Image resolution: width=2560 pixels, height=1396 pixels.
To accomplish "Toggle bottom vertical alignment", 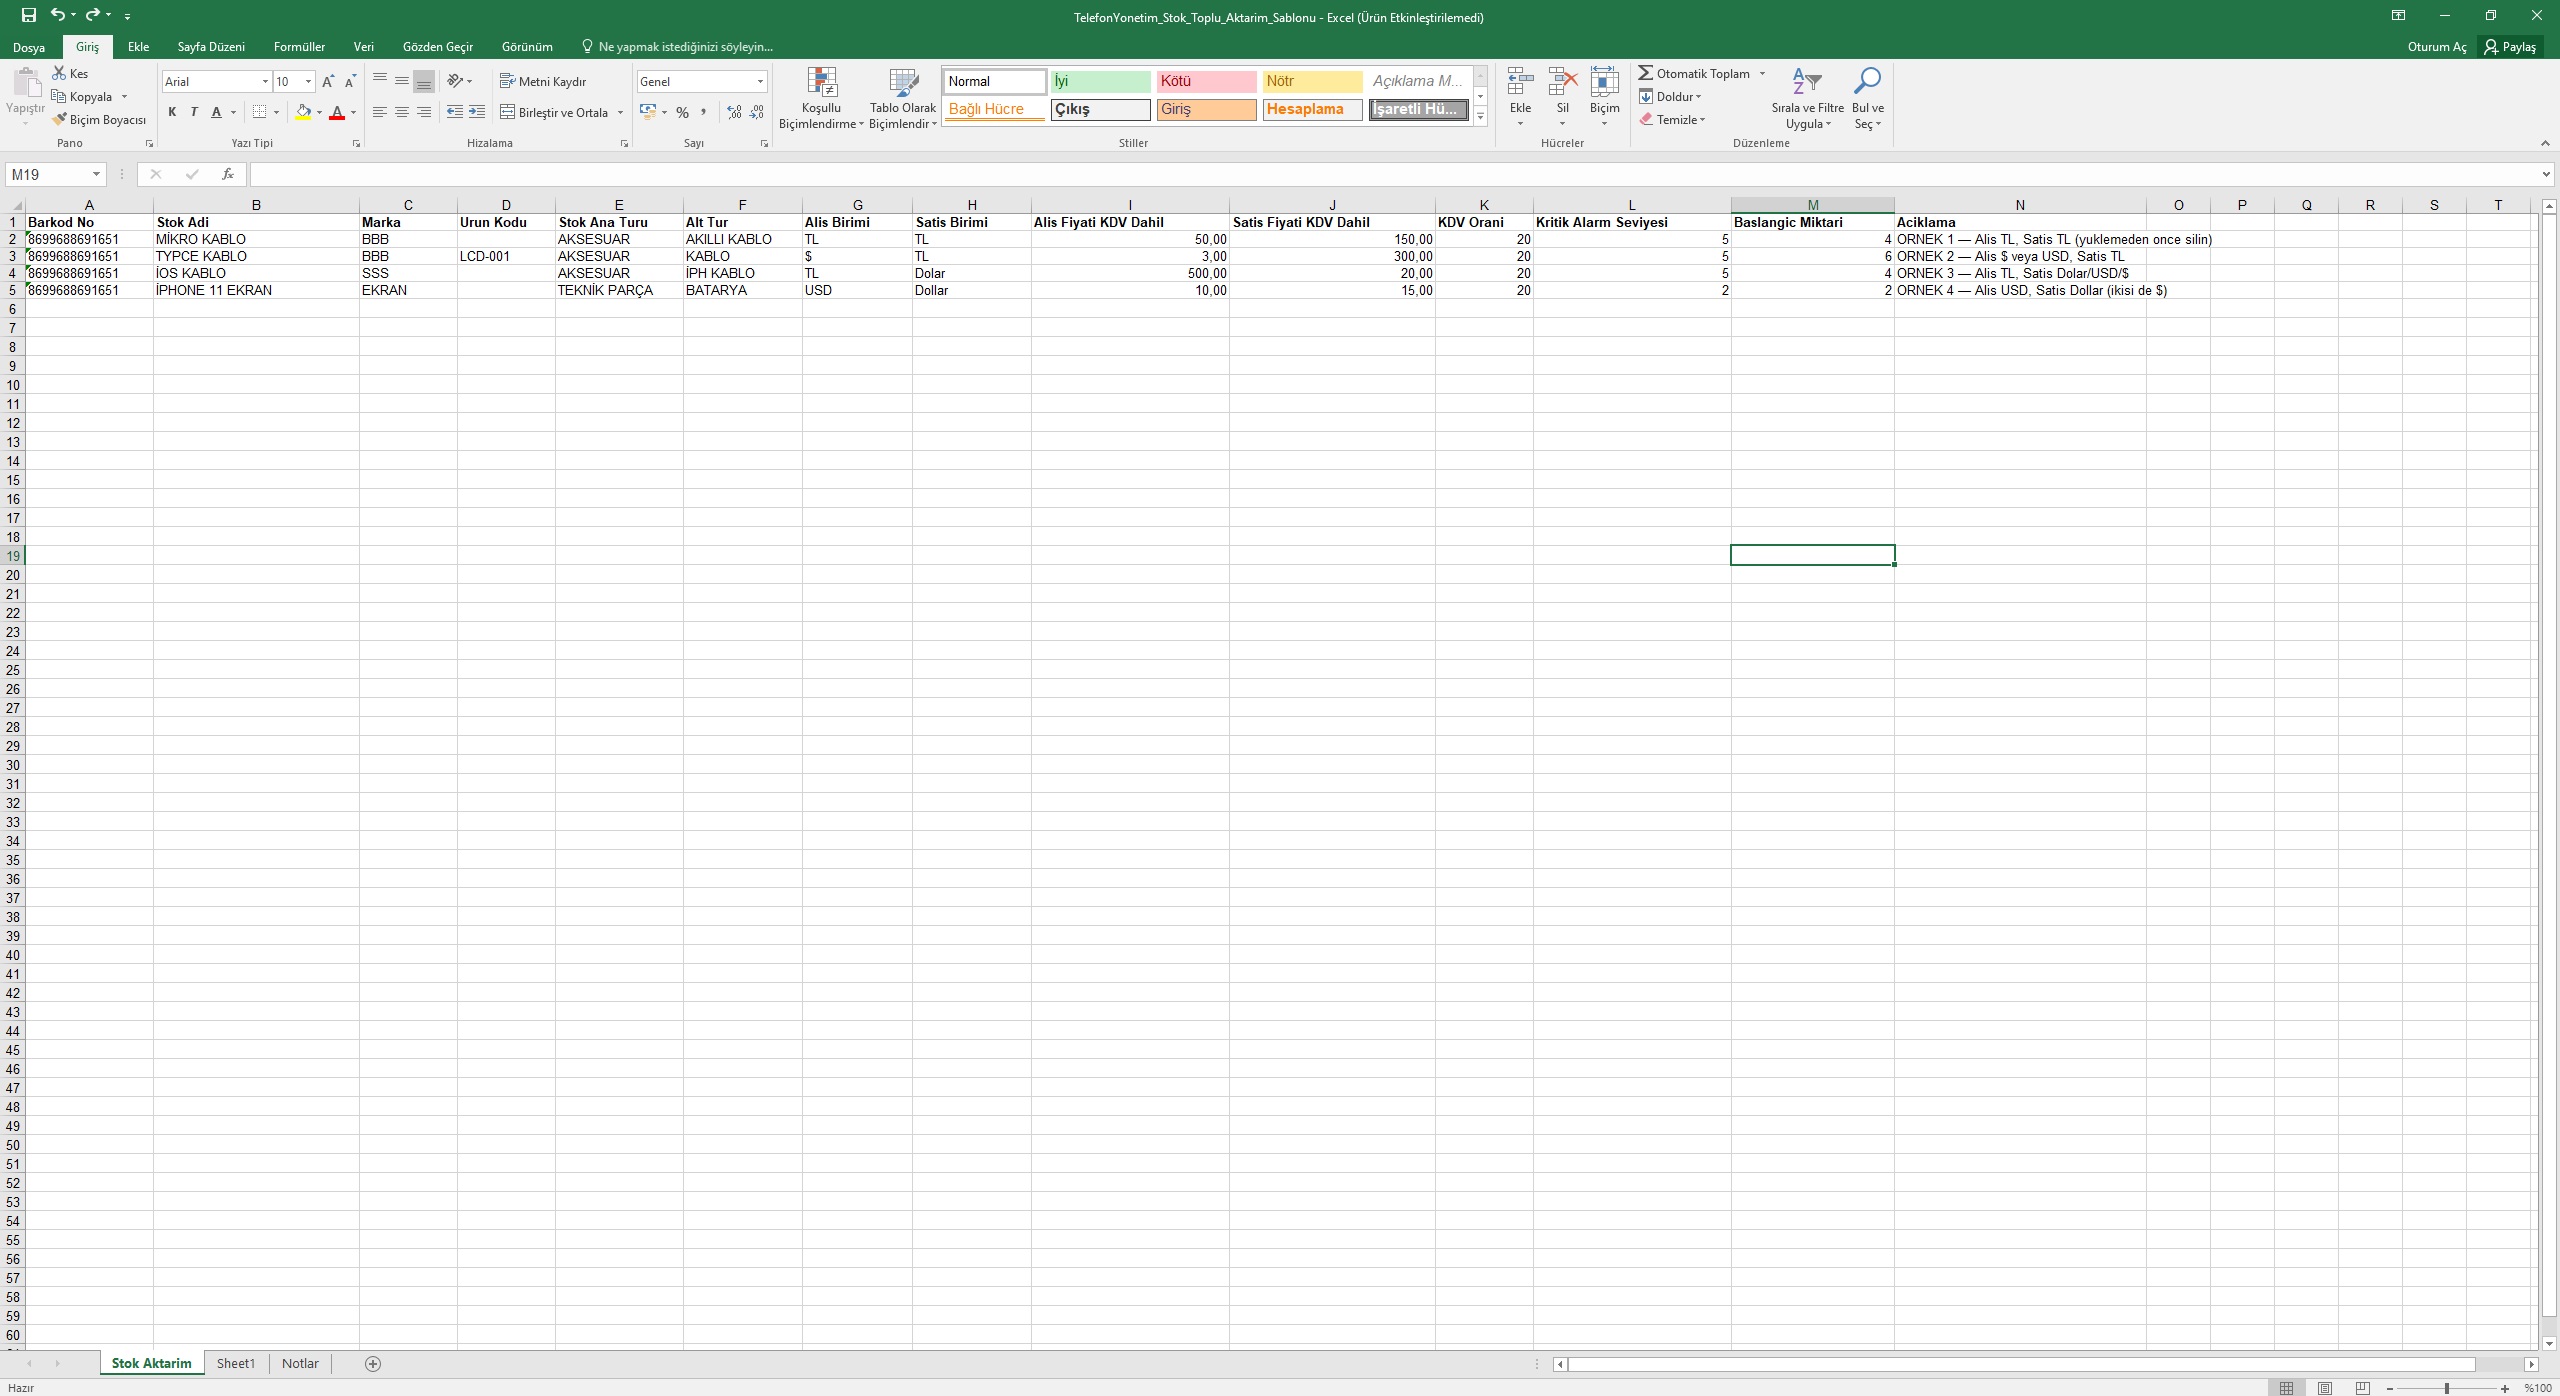I will (x=424, y=81).
